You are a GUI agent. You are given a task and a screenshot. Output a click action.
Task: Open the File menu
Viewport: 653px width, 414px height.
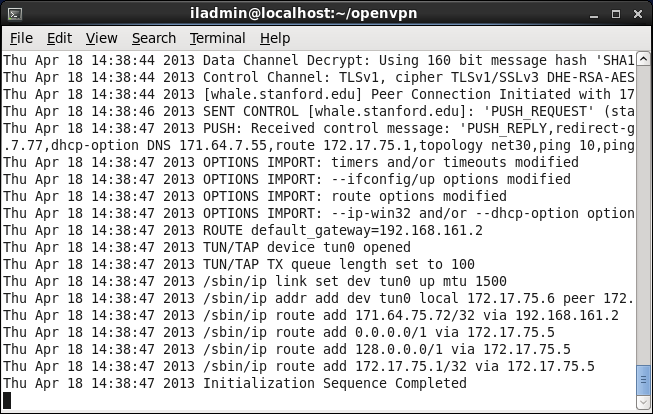[21, 38]
